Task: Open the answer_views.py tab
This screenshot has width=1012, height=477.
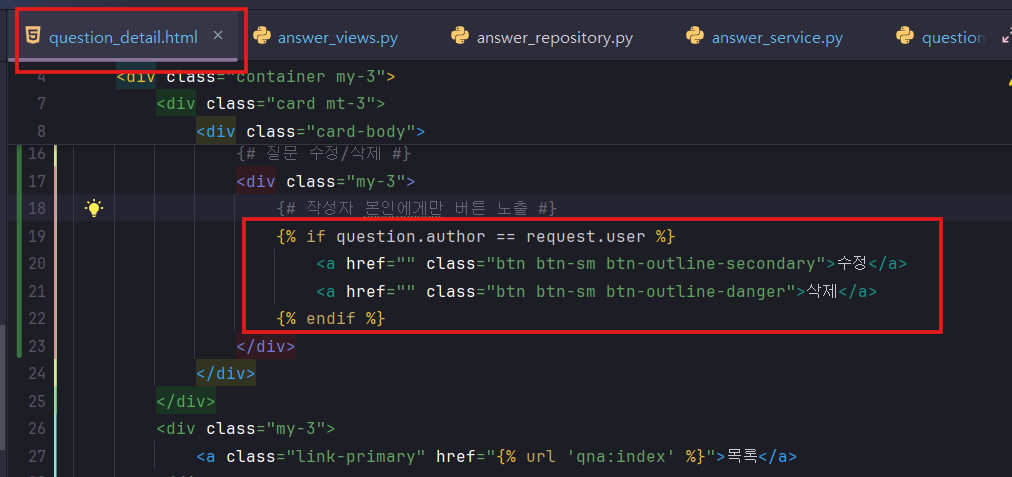Action: pyautogui.click(x=338, y=38)
